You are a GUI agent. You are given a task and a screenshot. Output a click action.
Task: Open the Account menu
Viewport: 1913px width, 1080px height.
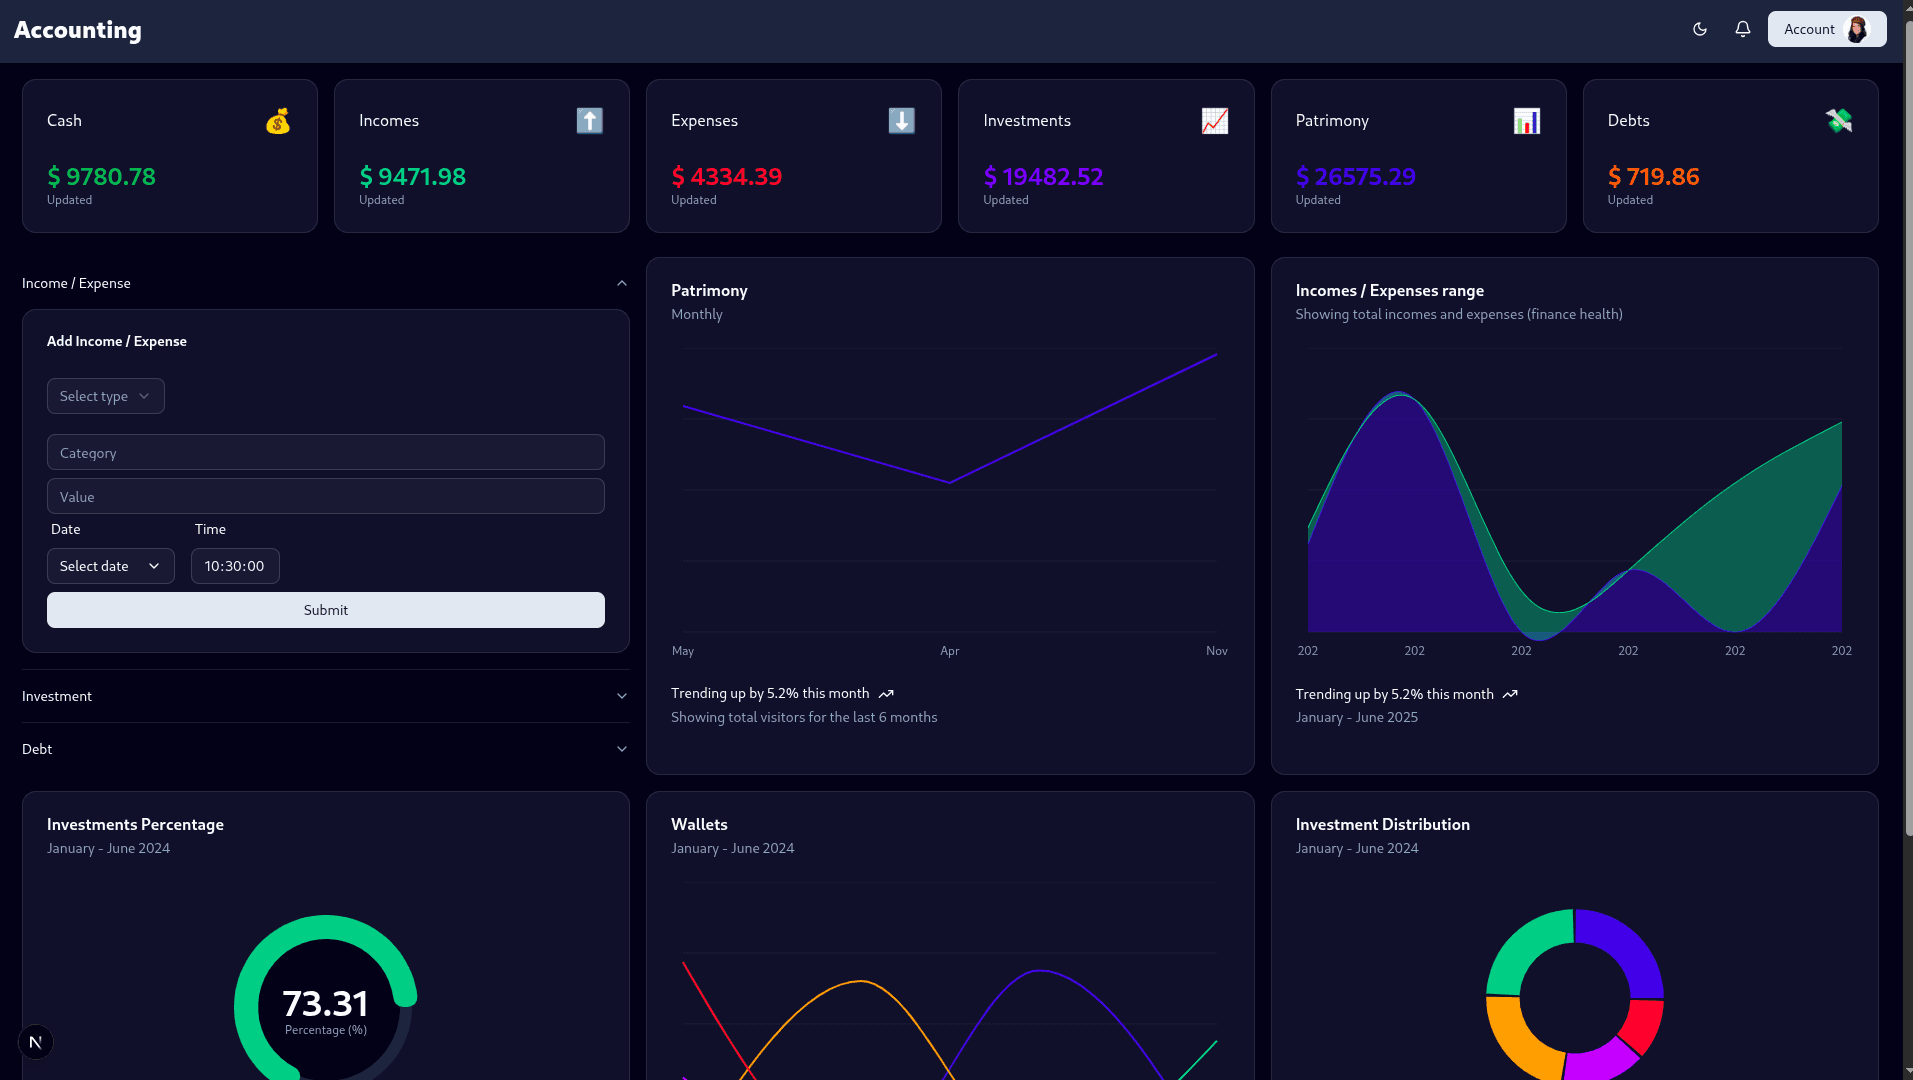click(1826, 29)
